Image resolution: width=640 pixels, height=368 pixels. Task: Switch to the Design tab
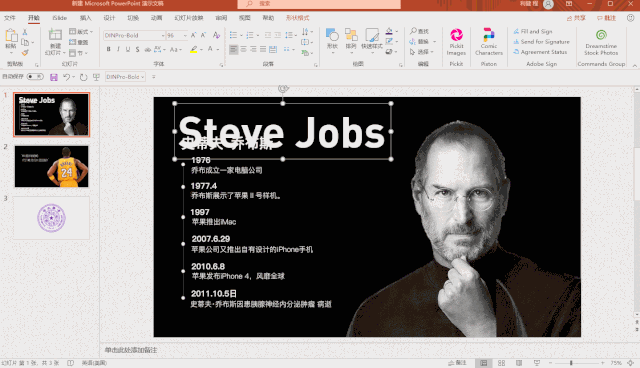[x=109, y=18]
